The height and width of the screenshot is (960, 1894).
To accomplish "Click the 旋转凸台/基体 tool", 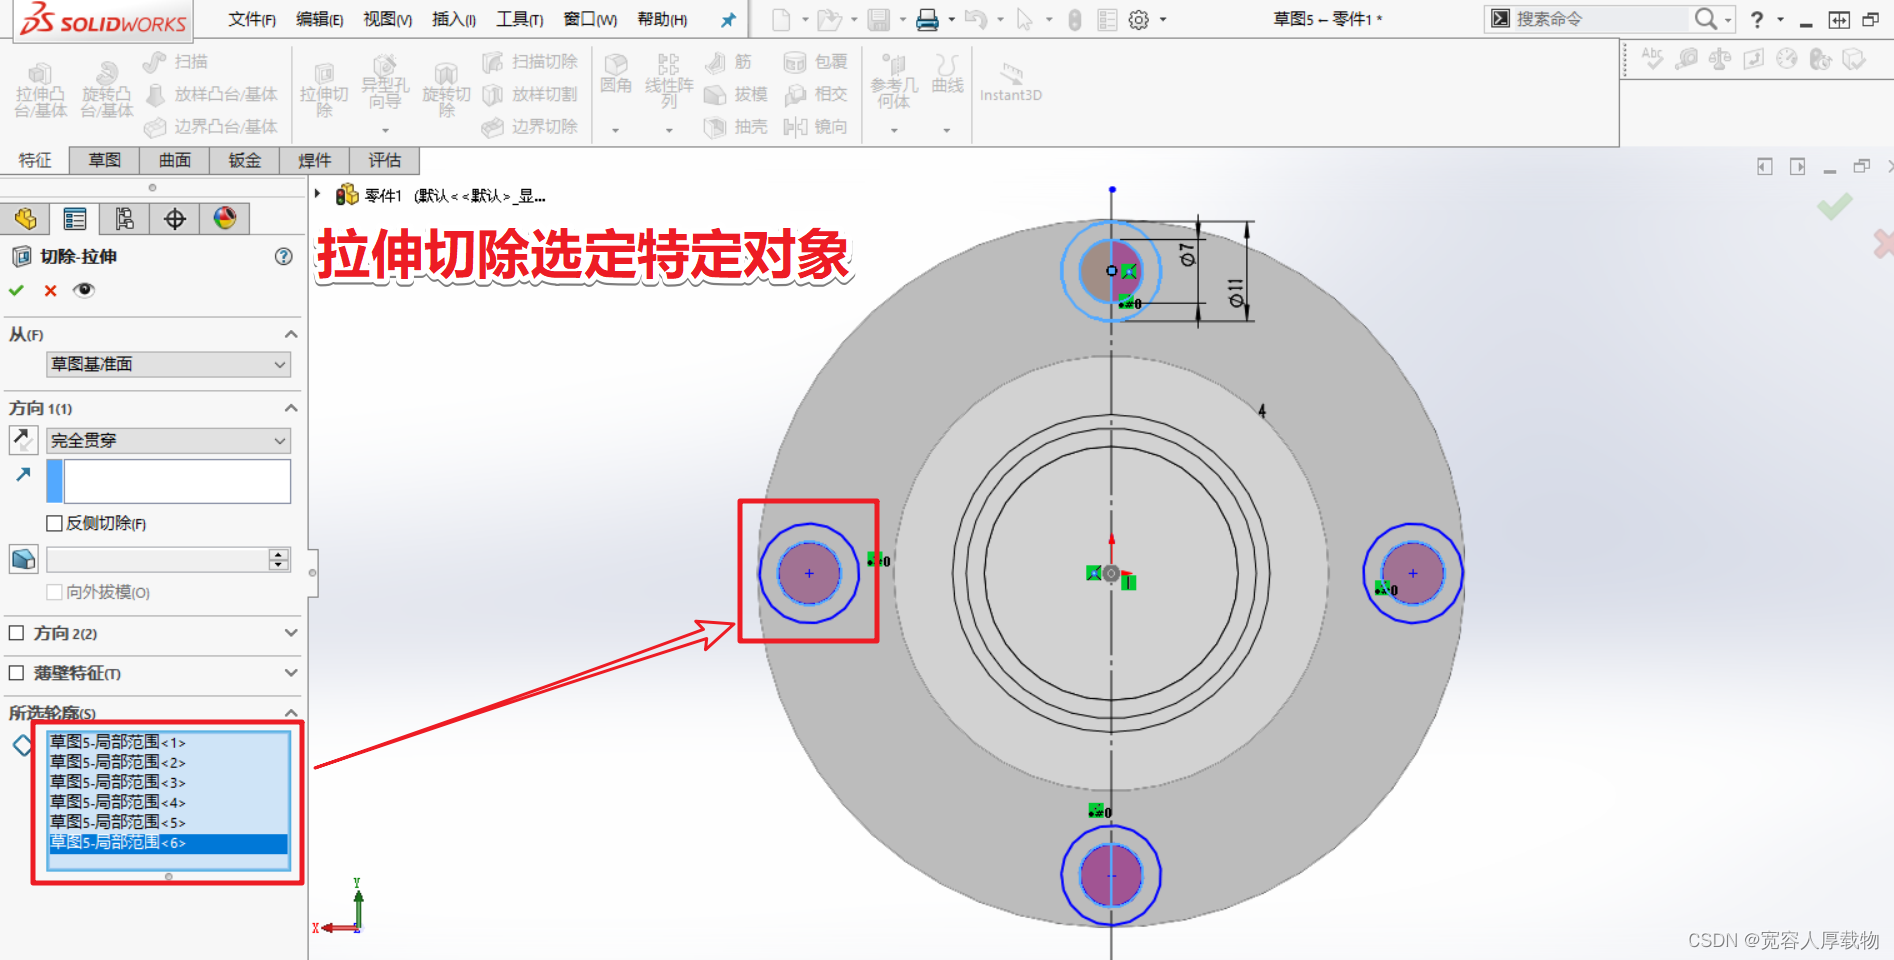I will pyautogui.click(x=106, y=88).
